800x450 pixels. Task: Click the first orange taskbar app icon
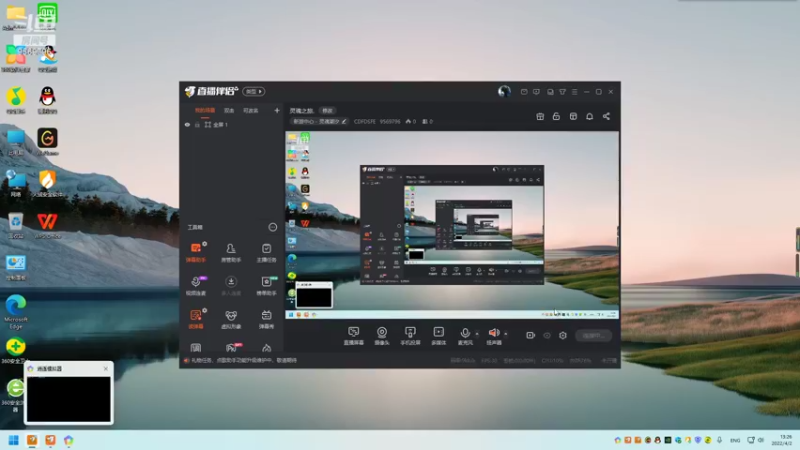pyautogui.click(x=32, y=440)
